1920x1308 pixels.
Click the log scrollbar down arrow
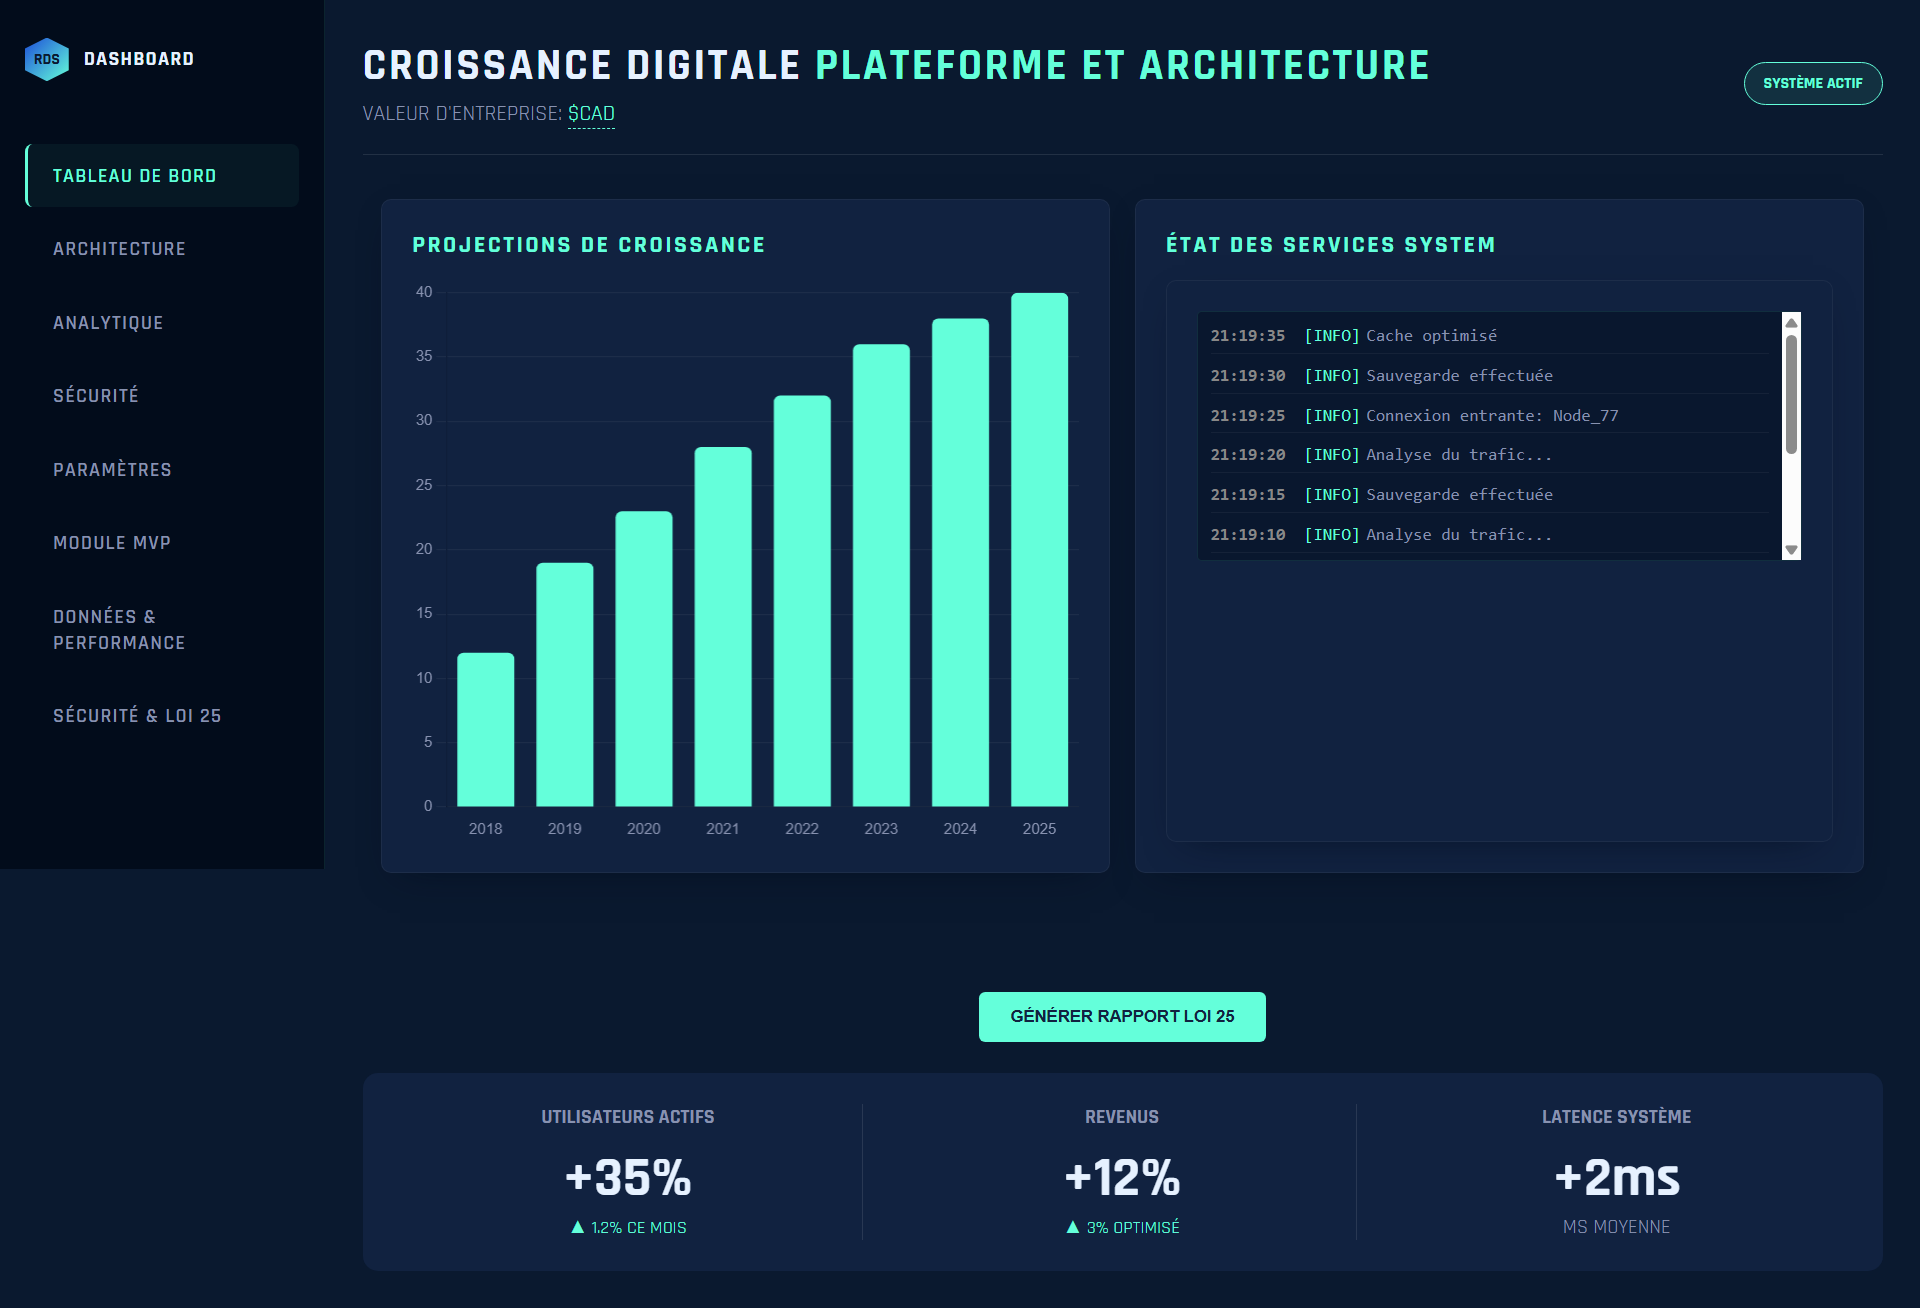(1791, 550)
